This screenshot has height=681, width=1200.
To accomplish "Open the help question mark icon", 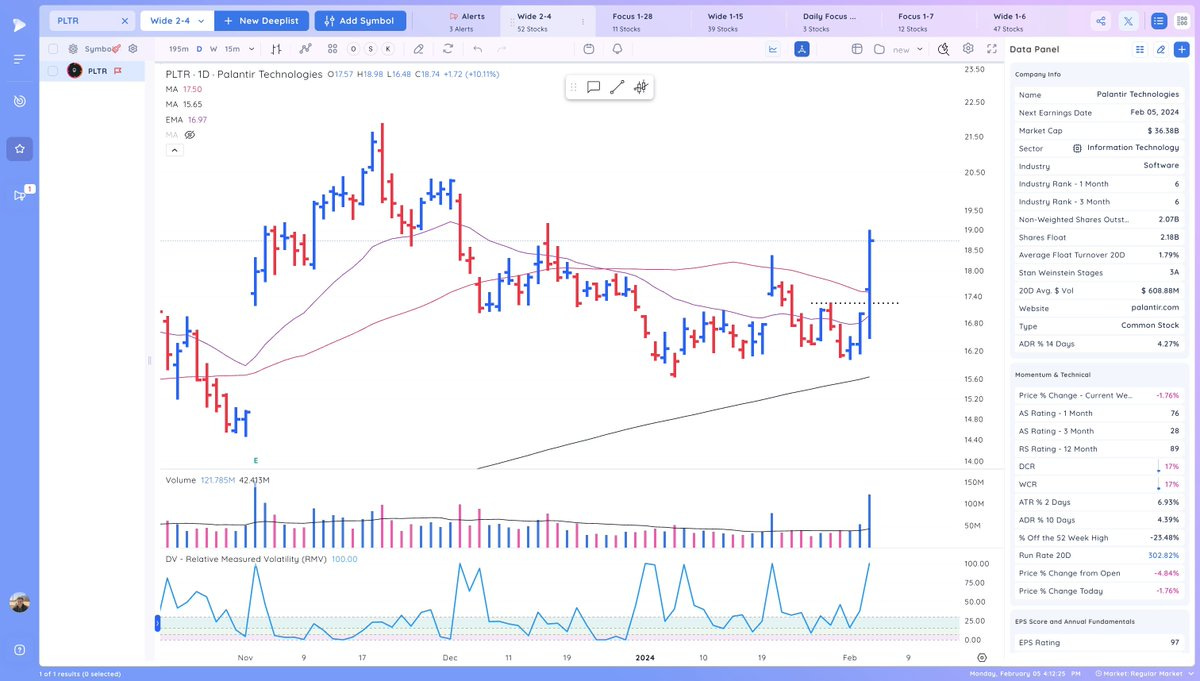I will pyautogui.click(x=19, y=649).
